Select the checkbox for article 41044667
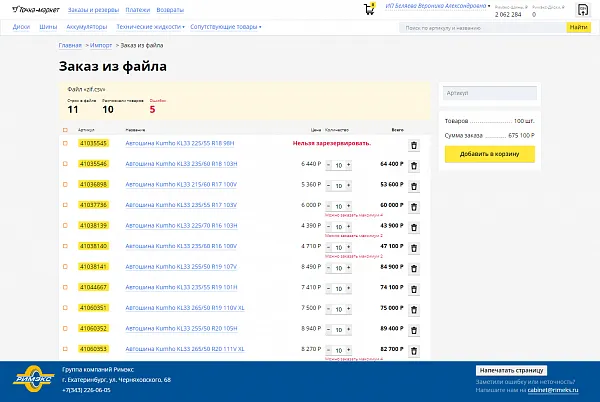 tap(66, 287)
